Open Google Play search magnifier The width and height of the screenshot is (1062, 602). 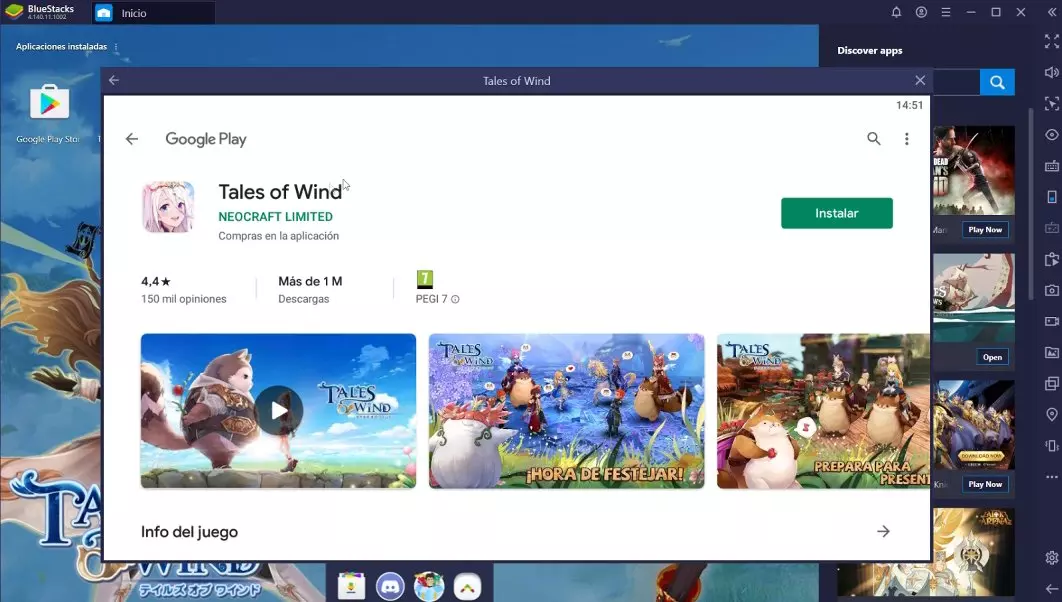coord(873,139)
